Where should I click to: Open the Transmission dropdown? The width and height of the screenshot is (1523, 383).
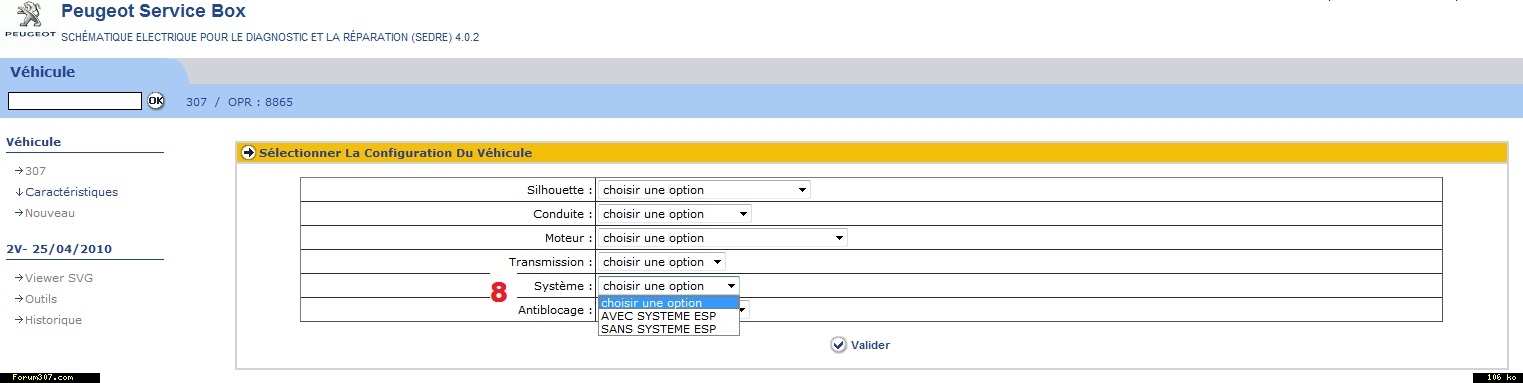click(x=661, y=262)
